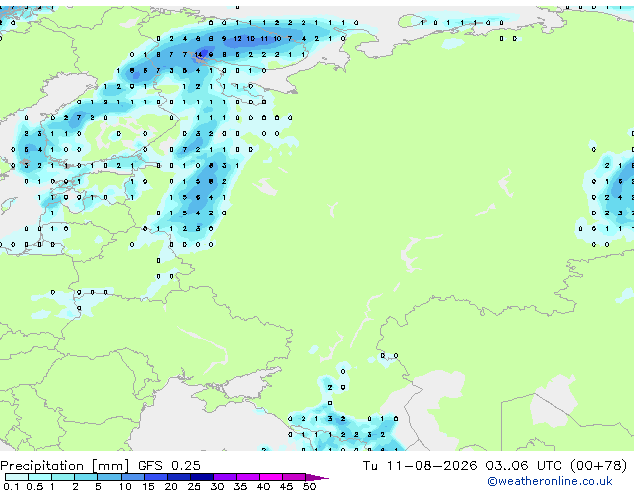Open the weatheronline.co.uk link
Image resolution: width=634 pixels, height=490 pixels.
[550, 481]
